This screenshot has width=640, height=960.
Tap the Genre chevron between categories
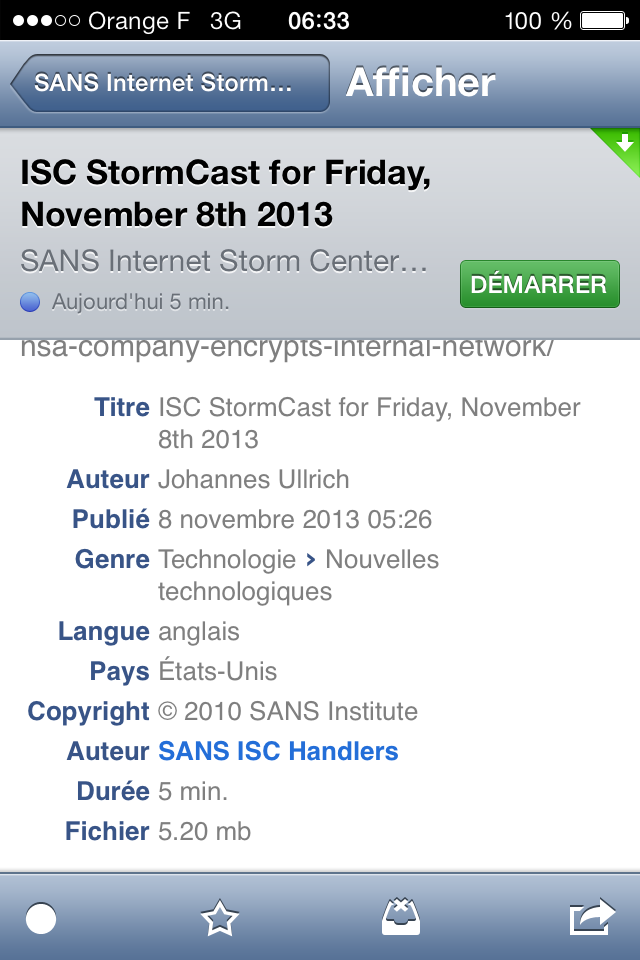[x=311, y=560]
